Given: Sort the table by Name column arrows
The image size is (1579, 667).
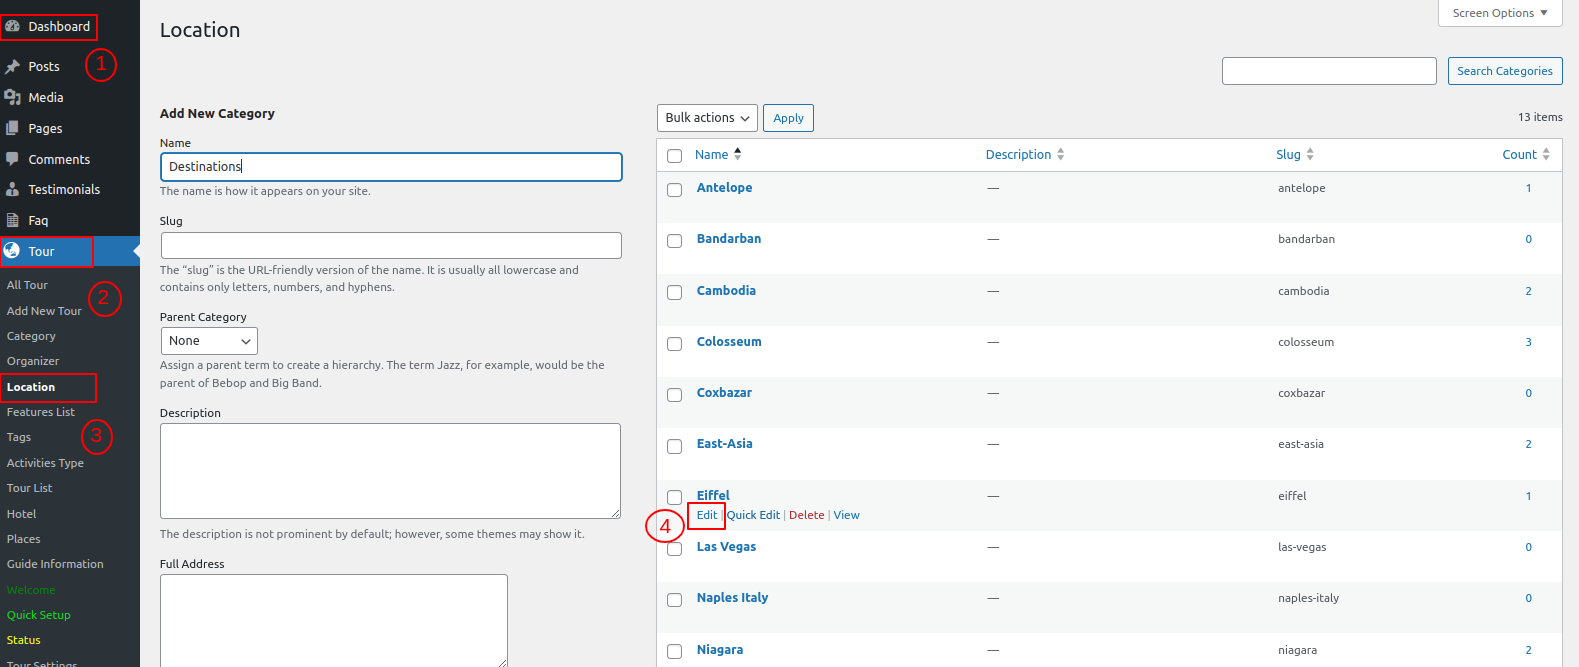Looking at the screenshot, I should pos(738,154).
